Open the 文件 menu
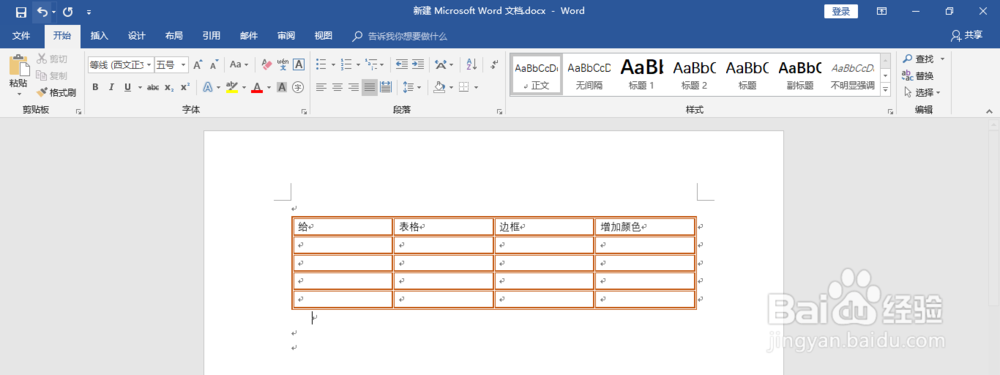This screenshot has height=375, width=1000. click(x=21, y=36)
